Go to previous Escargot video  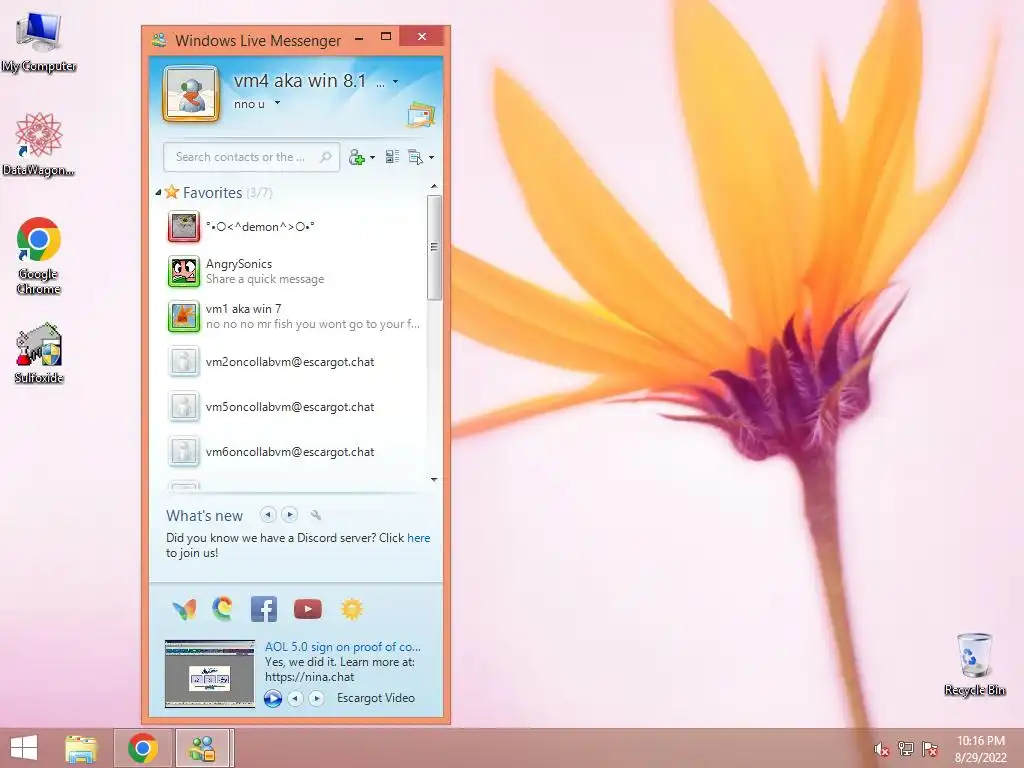295,698
